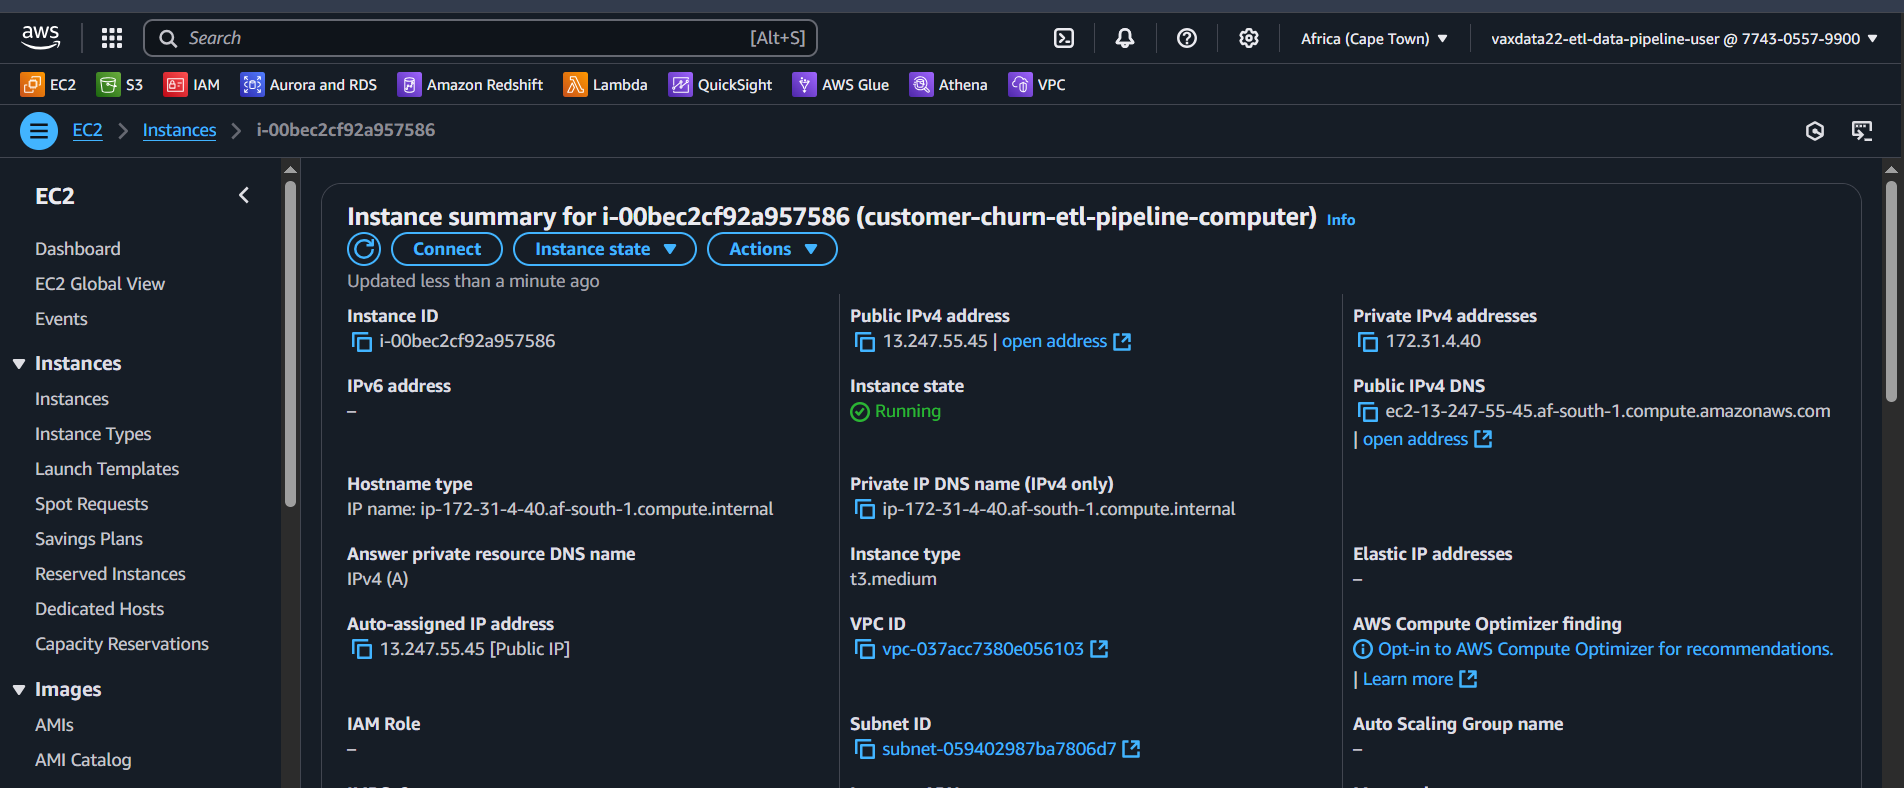The width and height of the screenshot is (1904, 788).
Task: Open Events in sidebar
Action: point(61,319)
